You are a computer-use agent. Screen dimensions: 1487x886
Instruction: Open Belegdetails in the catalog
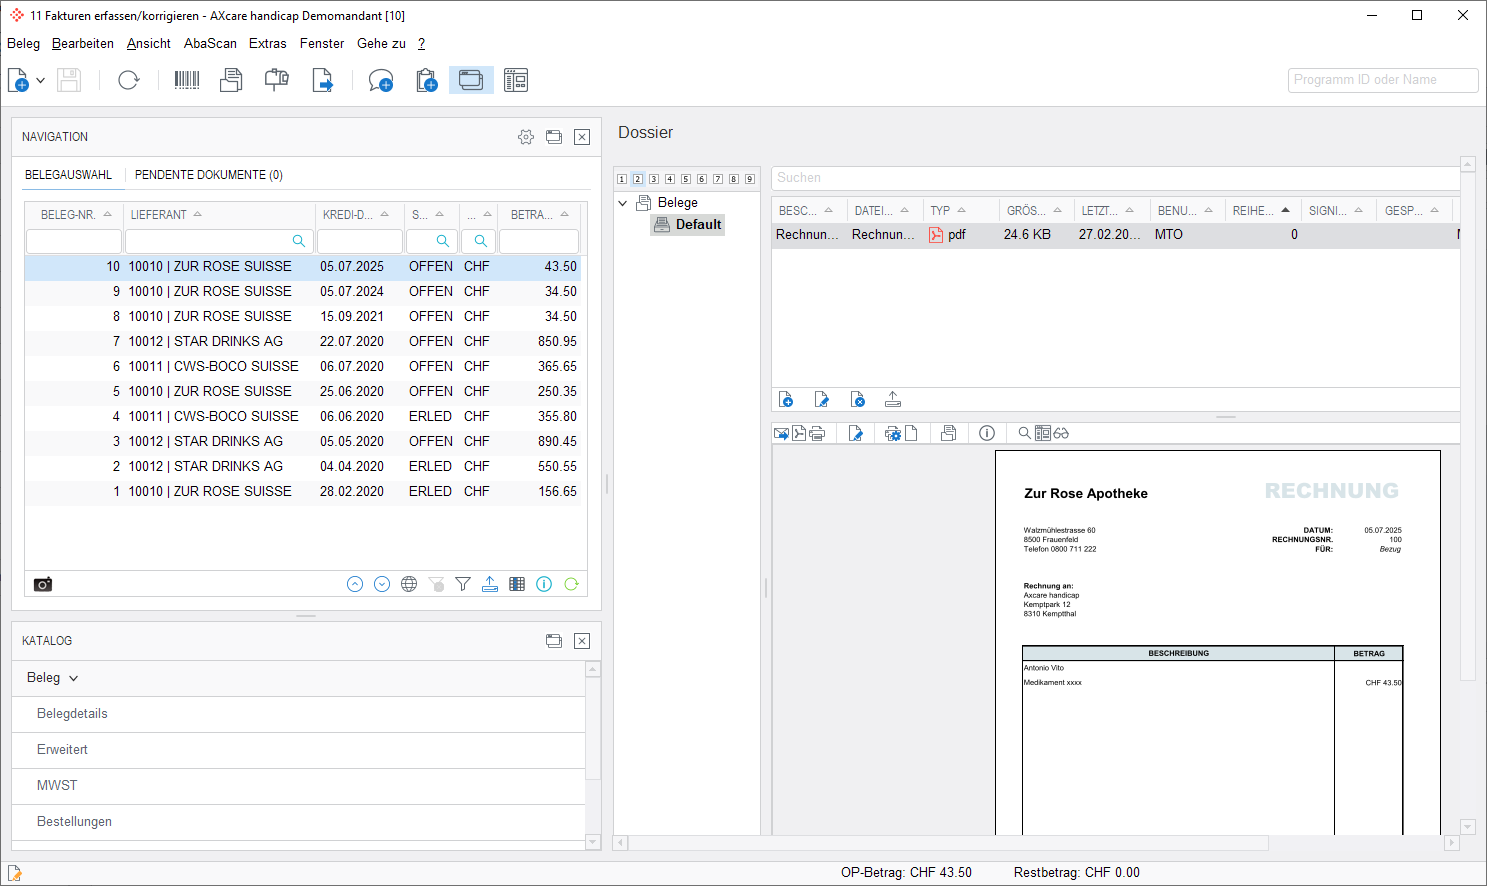coord(72,714)
